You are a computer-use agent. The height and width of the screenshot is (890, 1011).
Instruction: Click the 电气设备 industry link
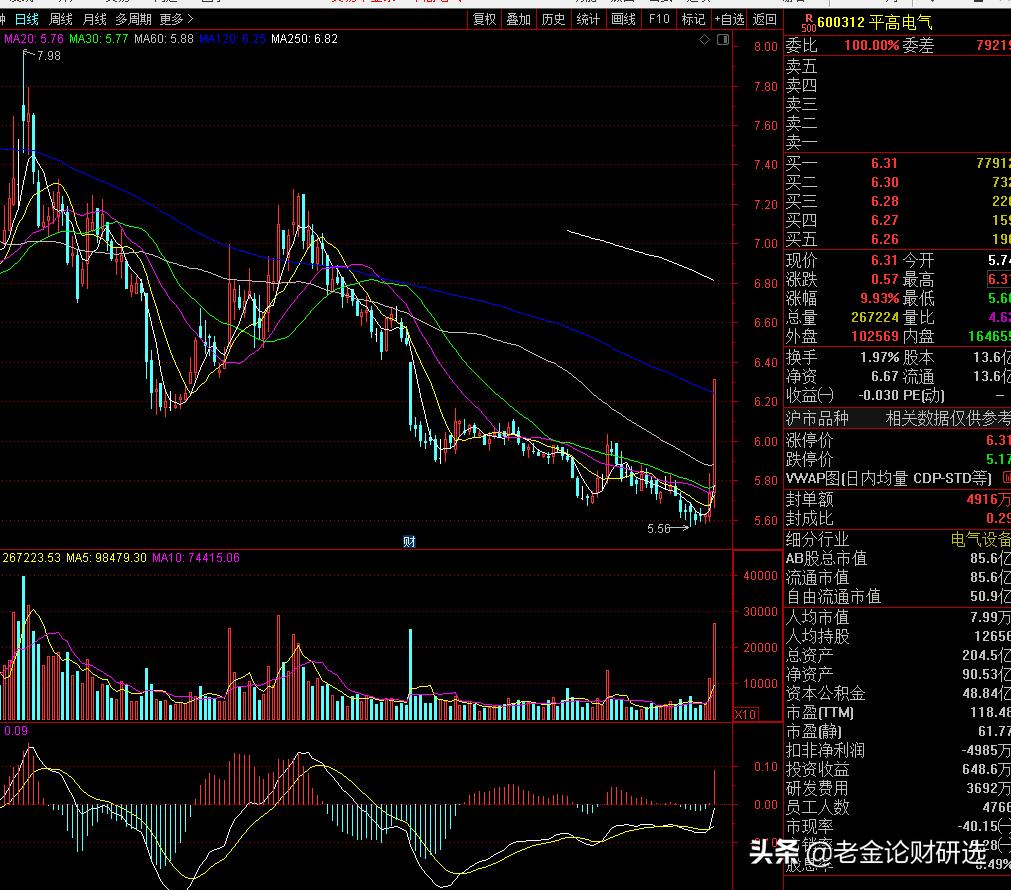coord(981,540)
